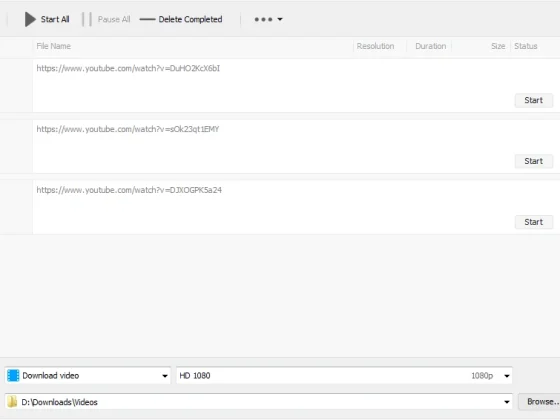The height and width of the screenshot is (420, 560).
Task: Click the Duration column header
Action: (430, 46)
